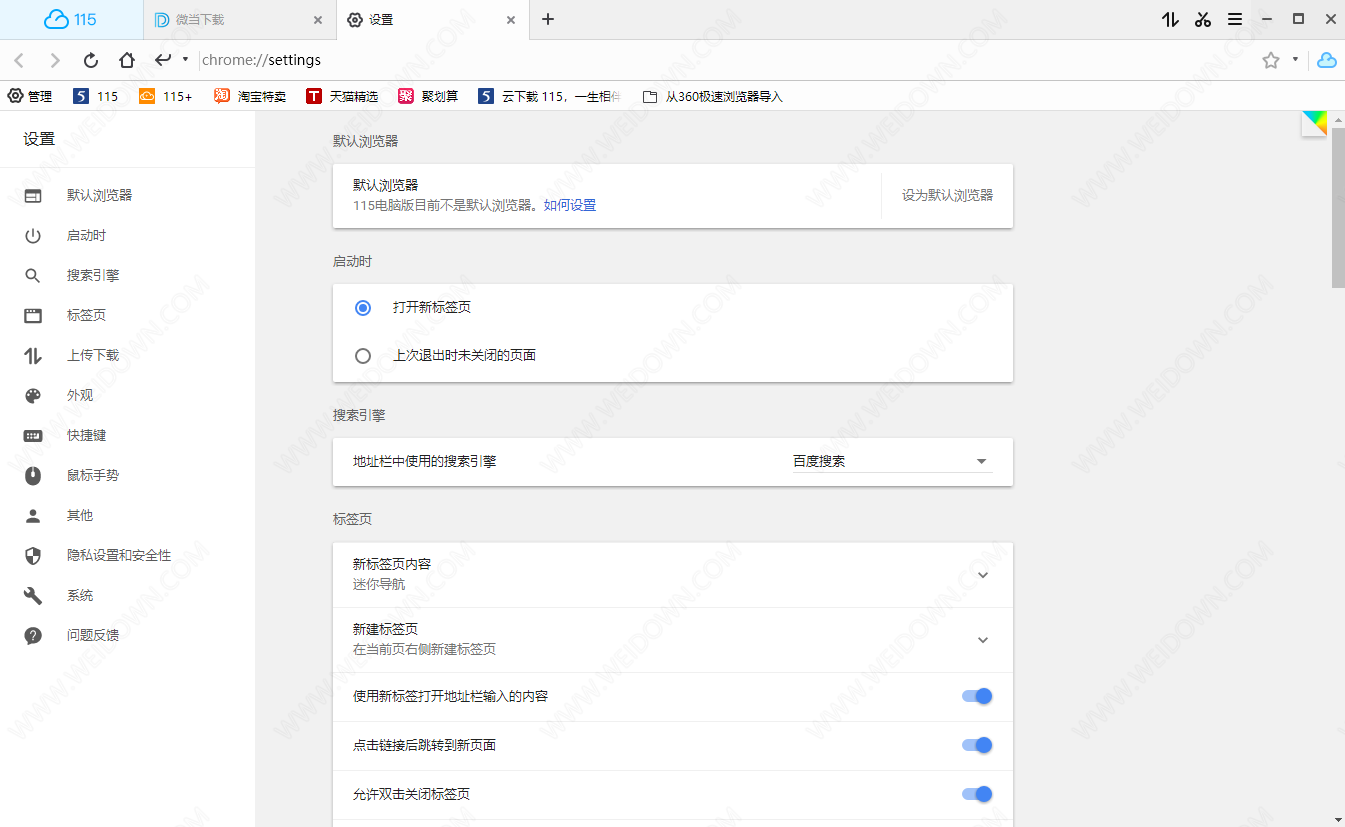Switch to the 微当下载 tab
The width and height of the screenshot is (1345, 827).
239,20
